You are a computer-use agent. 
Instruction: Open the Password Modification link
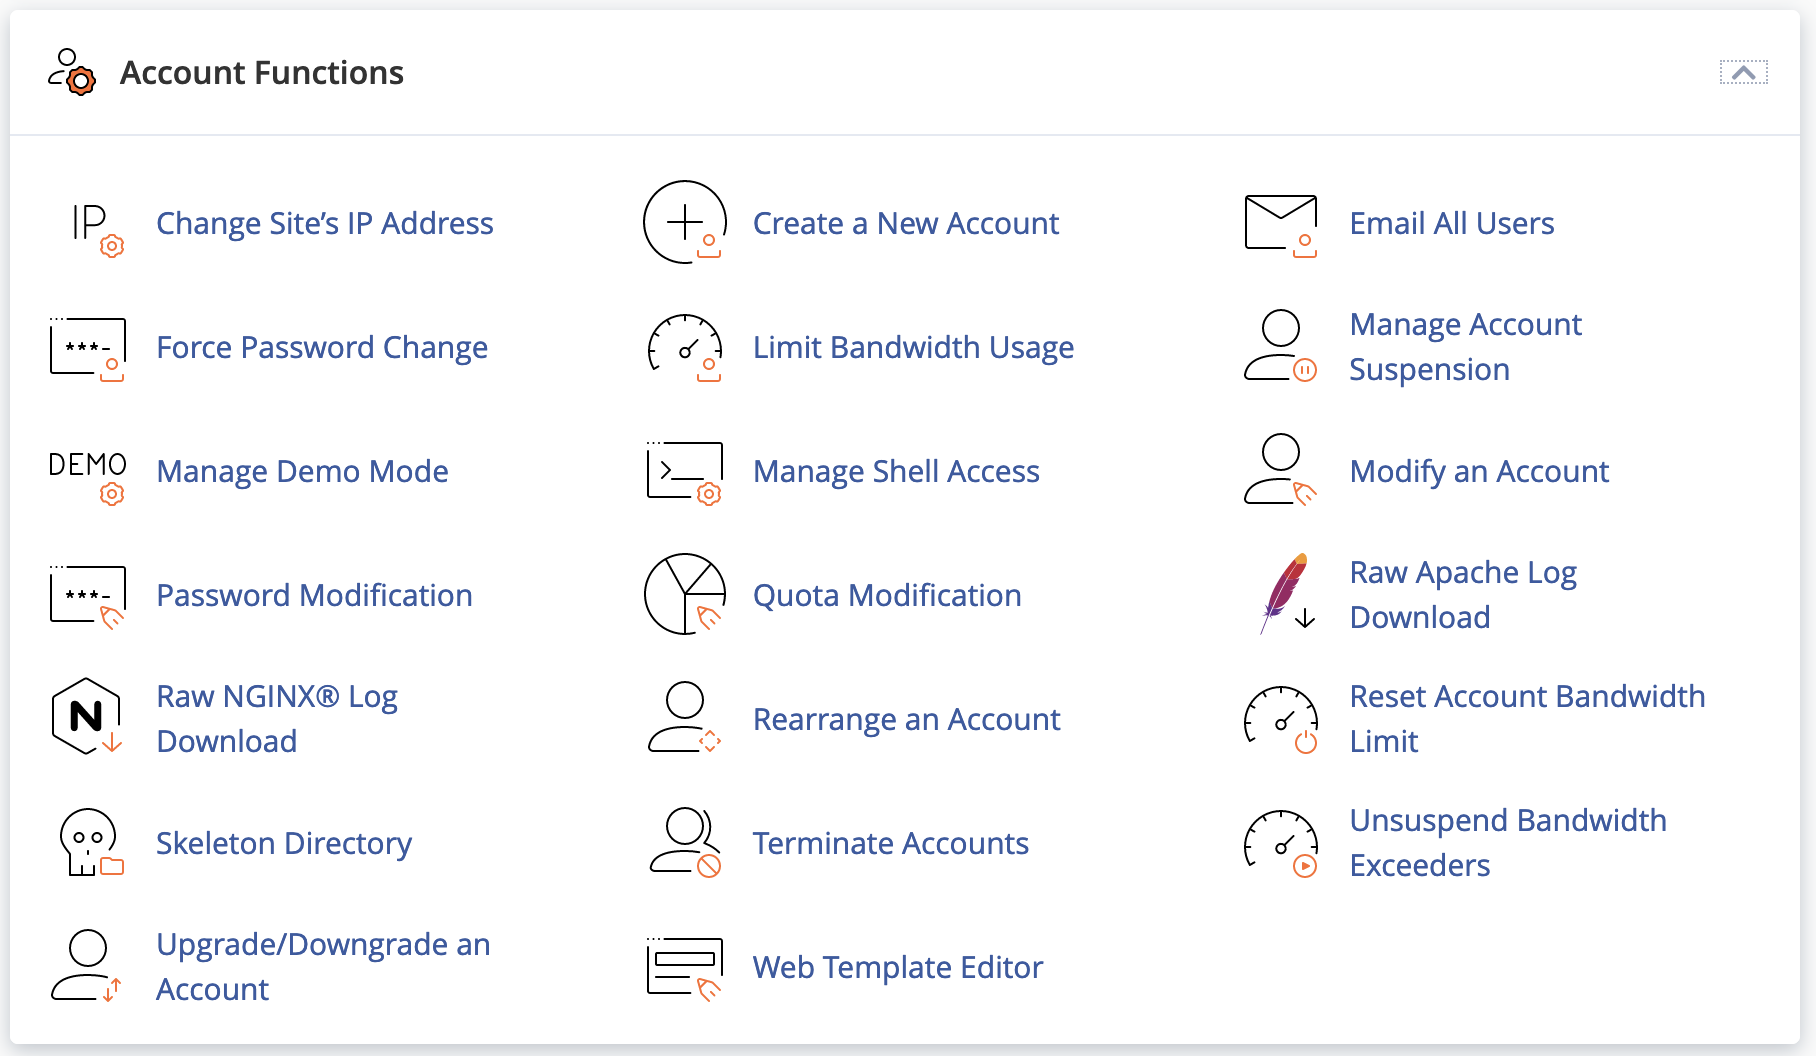(x=314, y=595)
